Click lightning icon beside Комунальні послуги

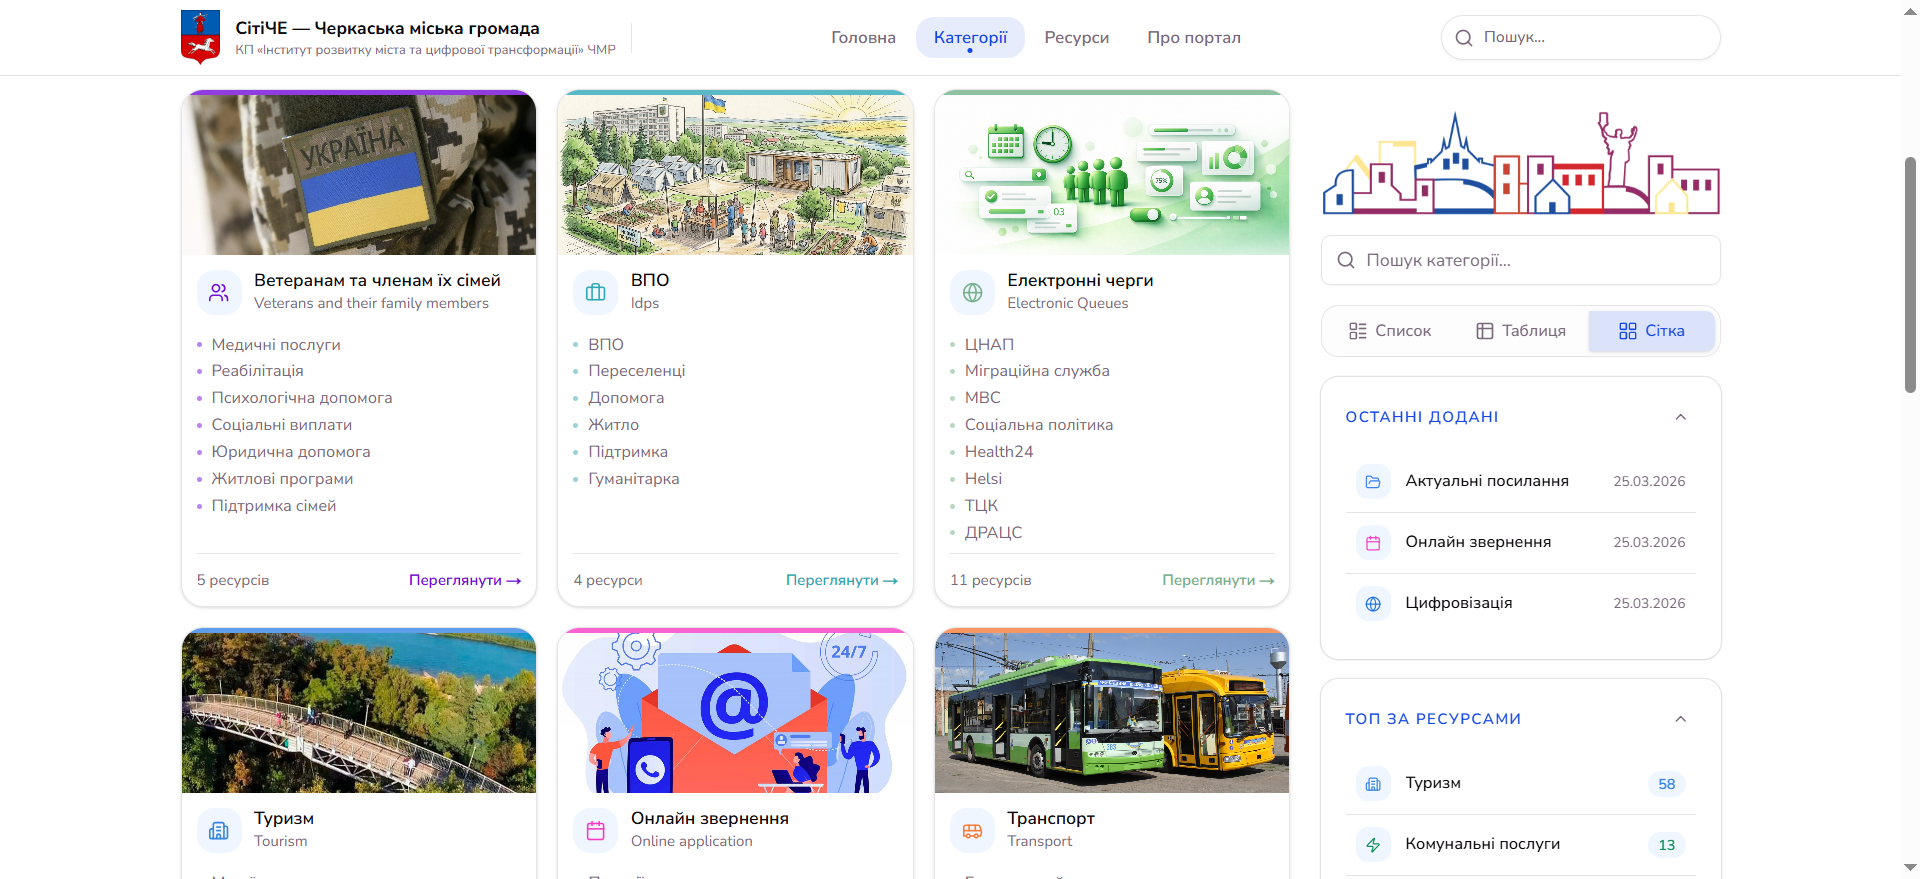coord(1373,845)
